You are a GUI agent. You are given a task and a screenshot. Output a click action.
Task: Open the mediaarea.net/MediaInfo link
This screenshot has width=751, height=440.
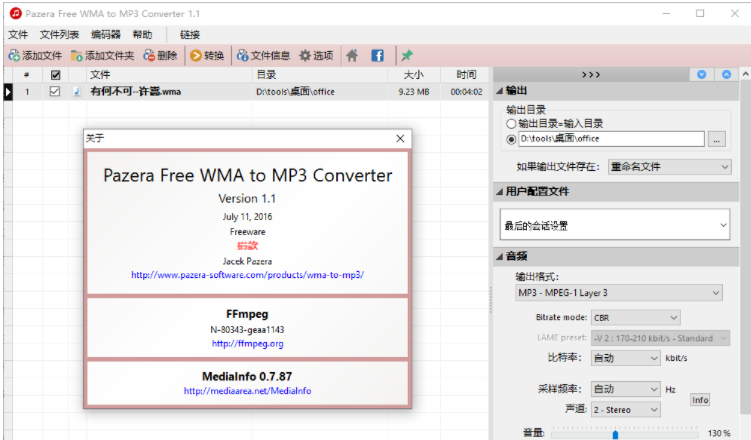248,391
